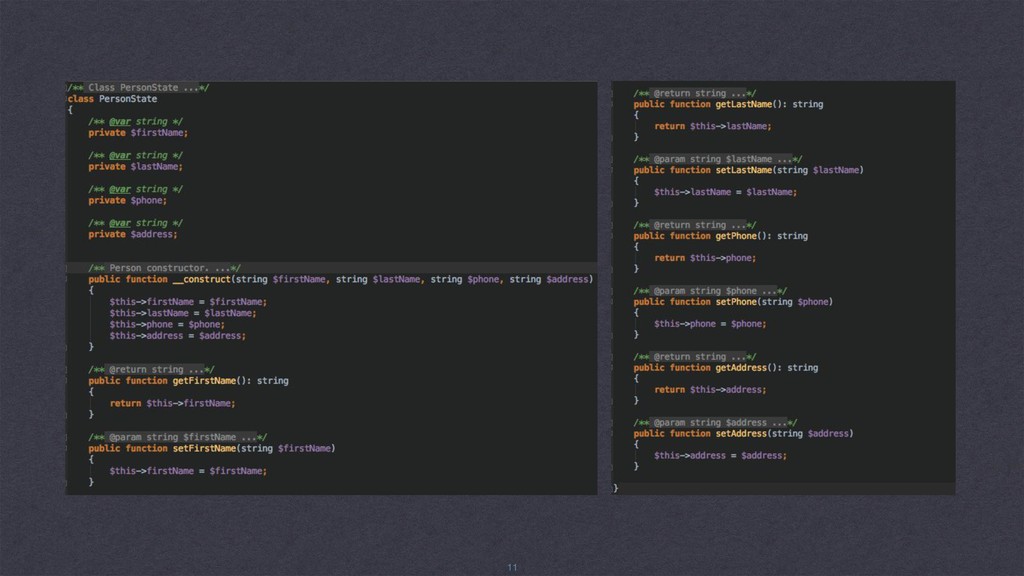This screenshot has width=1024, height=576.
Task: Click the return $this->phone; statement
Action: pos(705,258)
